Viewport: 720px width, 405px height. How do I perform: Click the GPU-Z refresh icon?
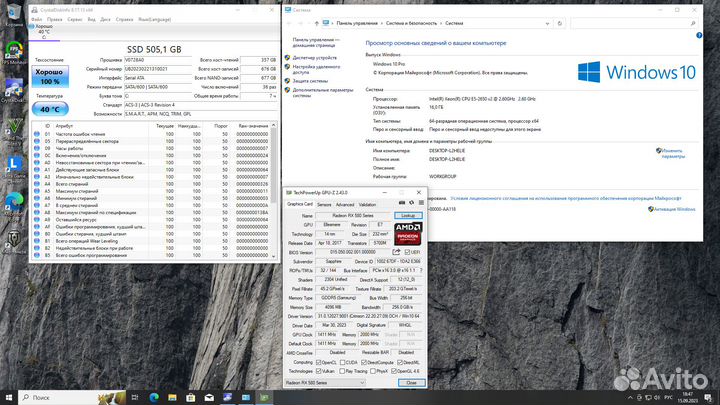point(411,202)
